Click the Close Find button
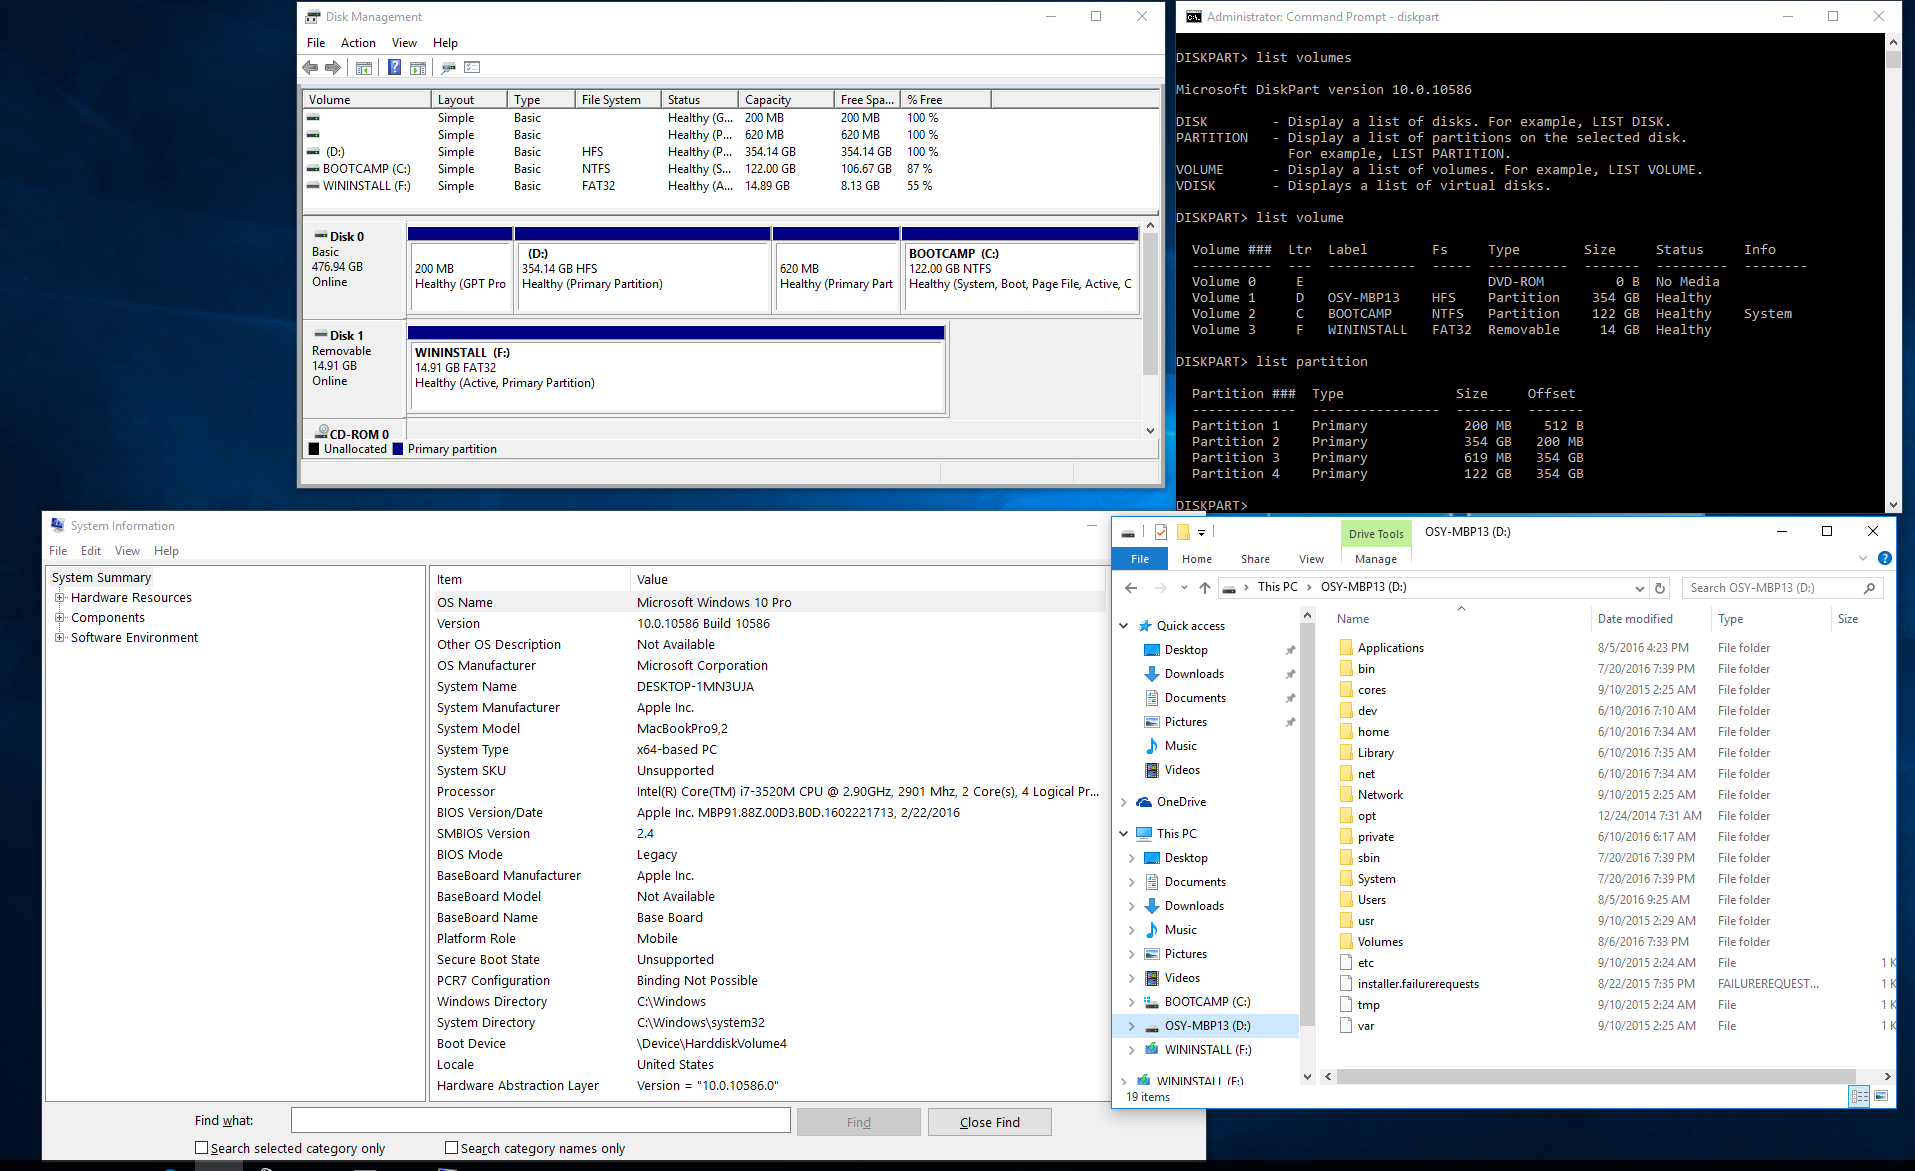1915x1171 pixels. (x=989, y=1122)
